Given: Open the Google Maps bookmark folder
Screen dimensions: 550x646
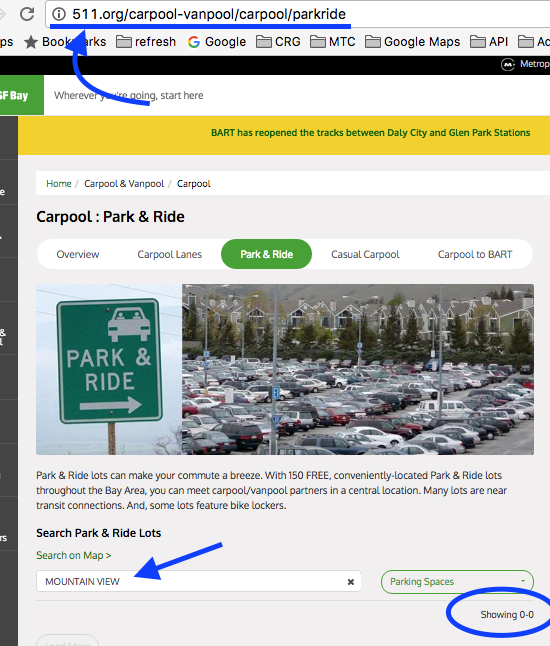Looking at the screenshot, I should pos(412,42).
